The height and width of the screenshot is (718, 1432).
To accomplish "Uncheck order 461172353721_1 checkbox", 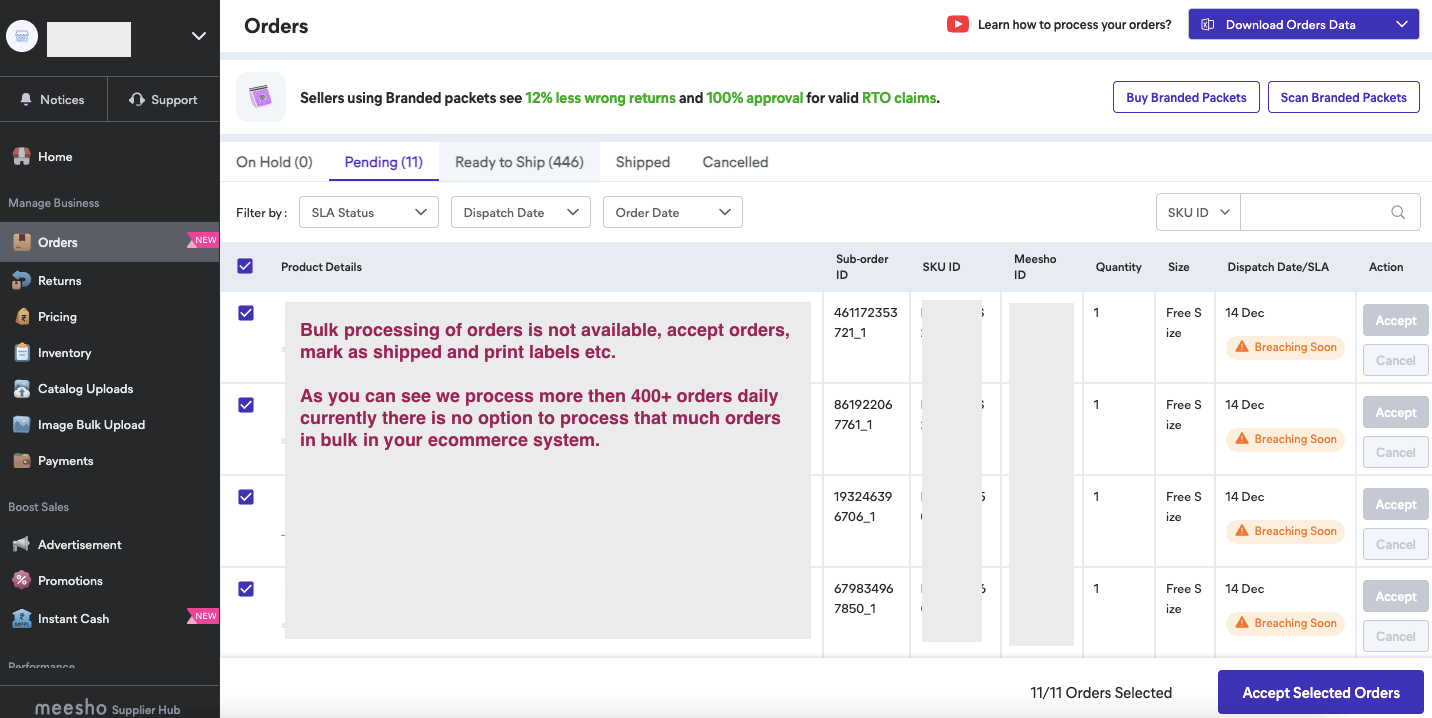I will coord(246,313).
